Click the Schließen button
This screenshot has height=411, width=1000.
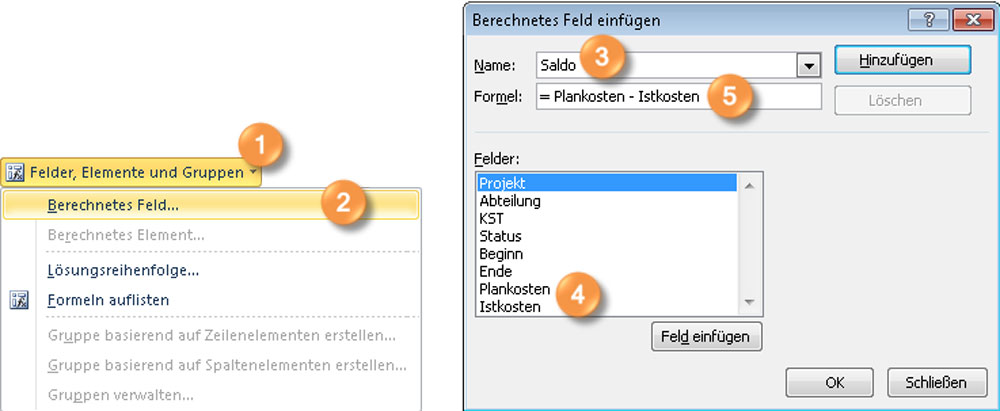coord(935,382)
